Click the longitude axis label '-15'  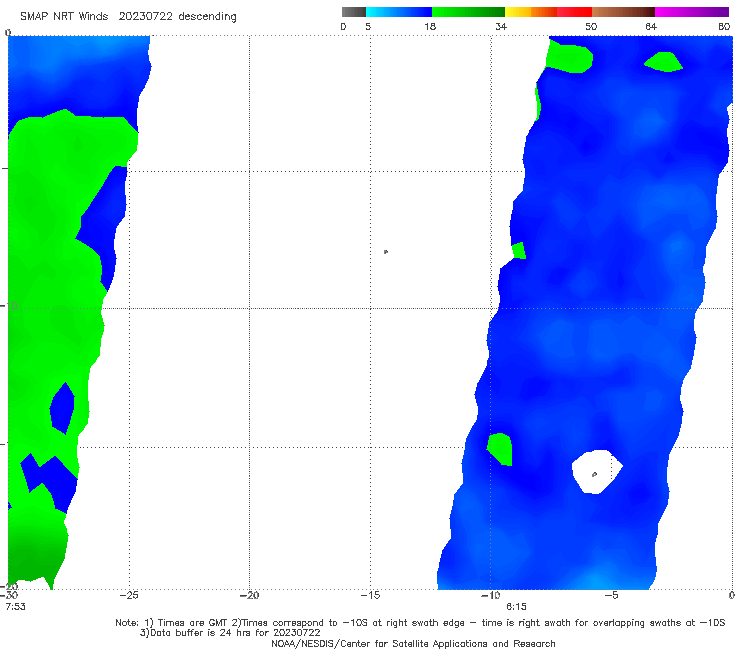click(370, 595)
